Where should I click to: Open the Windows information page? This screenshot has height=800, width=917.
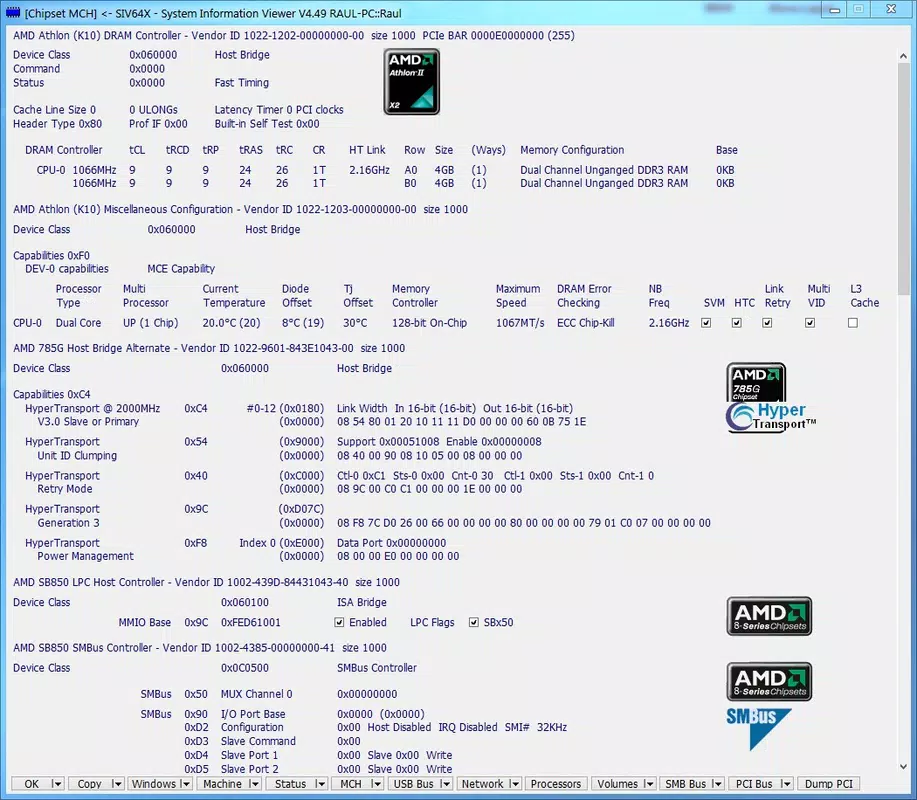pos(154,784)
